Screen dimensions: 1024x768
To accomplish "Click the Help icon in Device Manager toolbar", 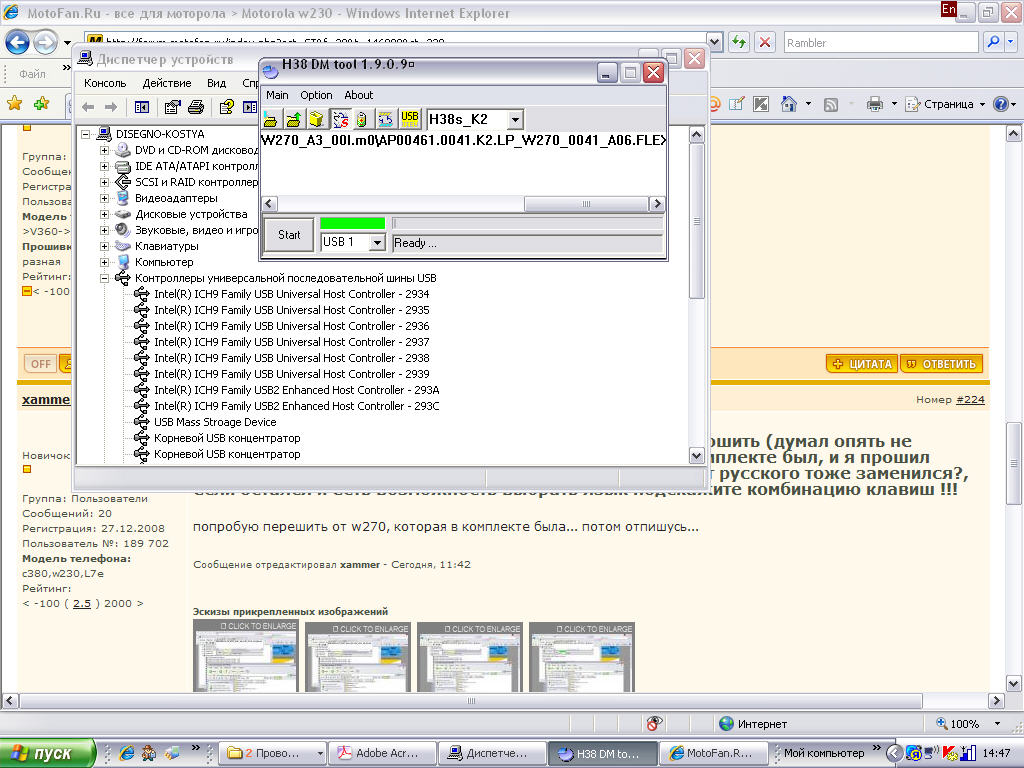I will (227, 107).
